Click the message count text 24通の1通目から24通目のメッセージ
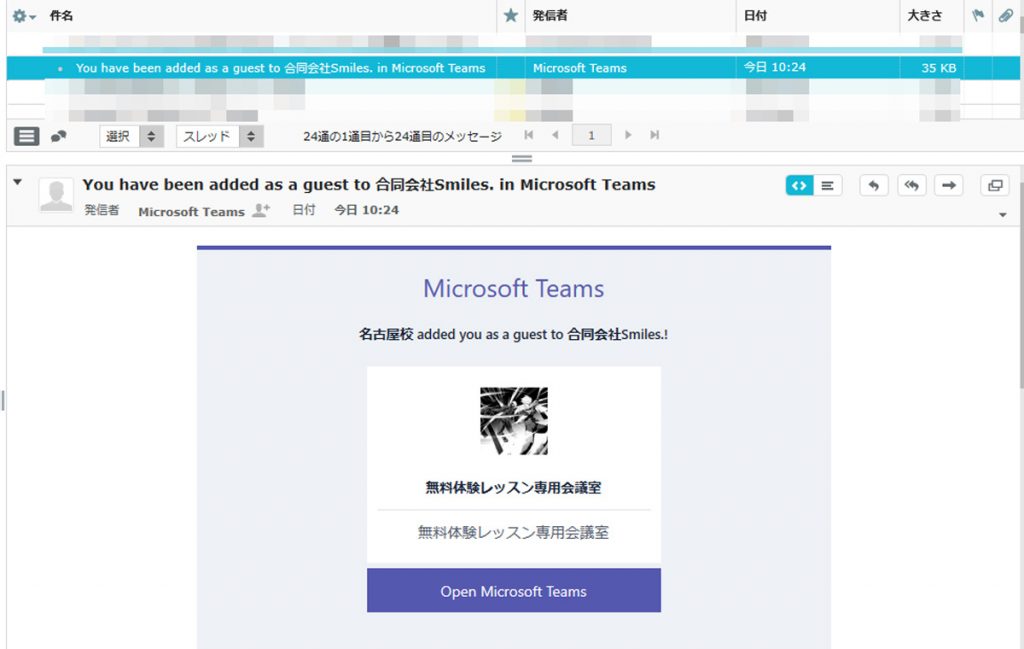The height and width of the screenshot is (649, 1024). (x=402, y=136)
